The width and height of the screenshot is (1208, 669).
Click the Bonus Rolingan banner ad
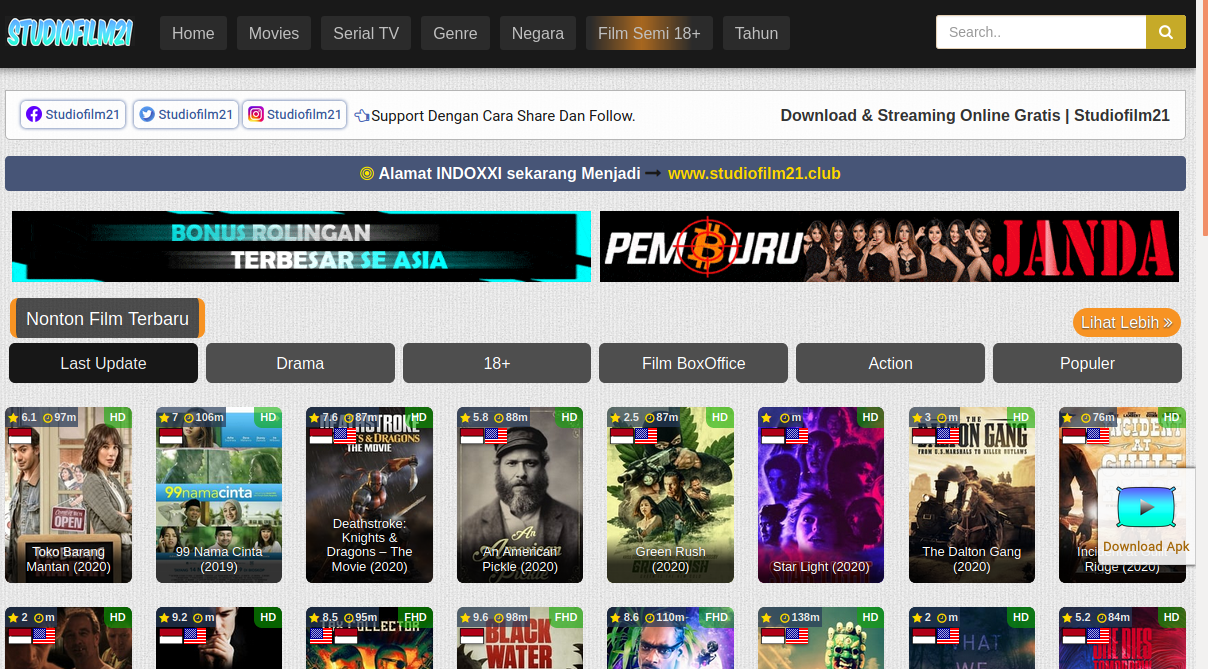click(x=301, y=246)
